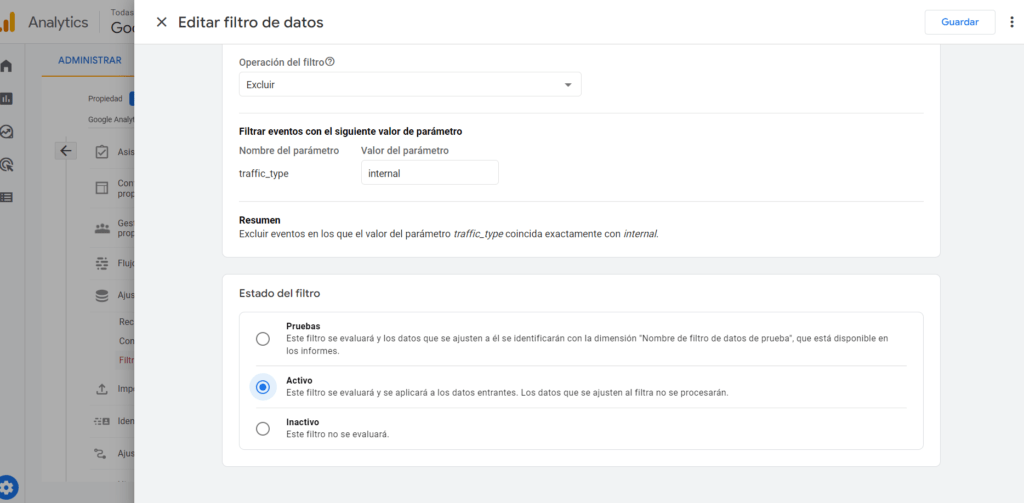1024x503 pixels.
Task: Open the reporting identity icon
Action: pyautogui.click(x=102, y=421)
